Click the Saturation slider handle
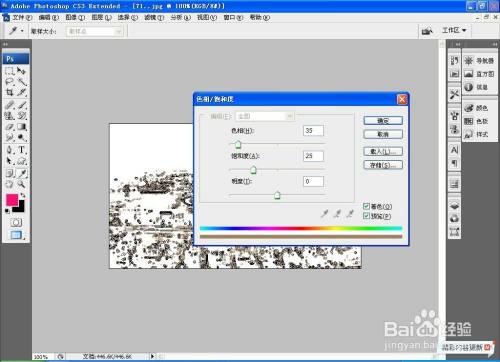 click(x=253, y=170)
